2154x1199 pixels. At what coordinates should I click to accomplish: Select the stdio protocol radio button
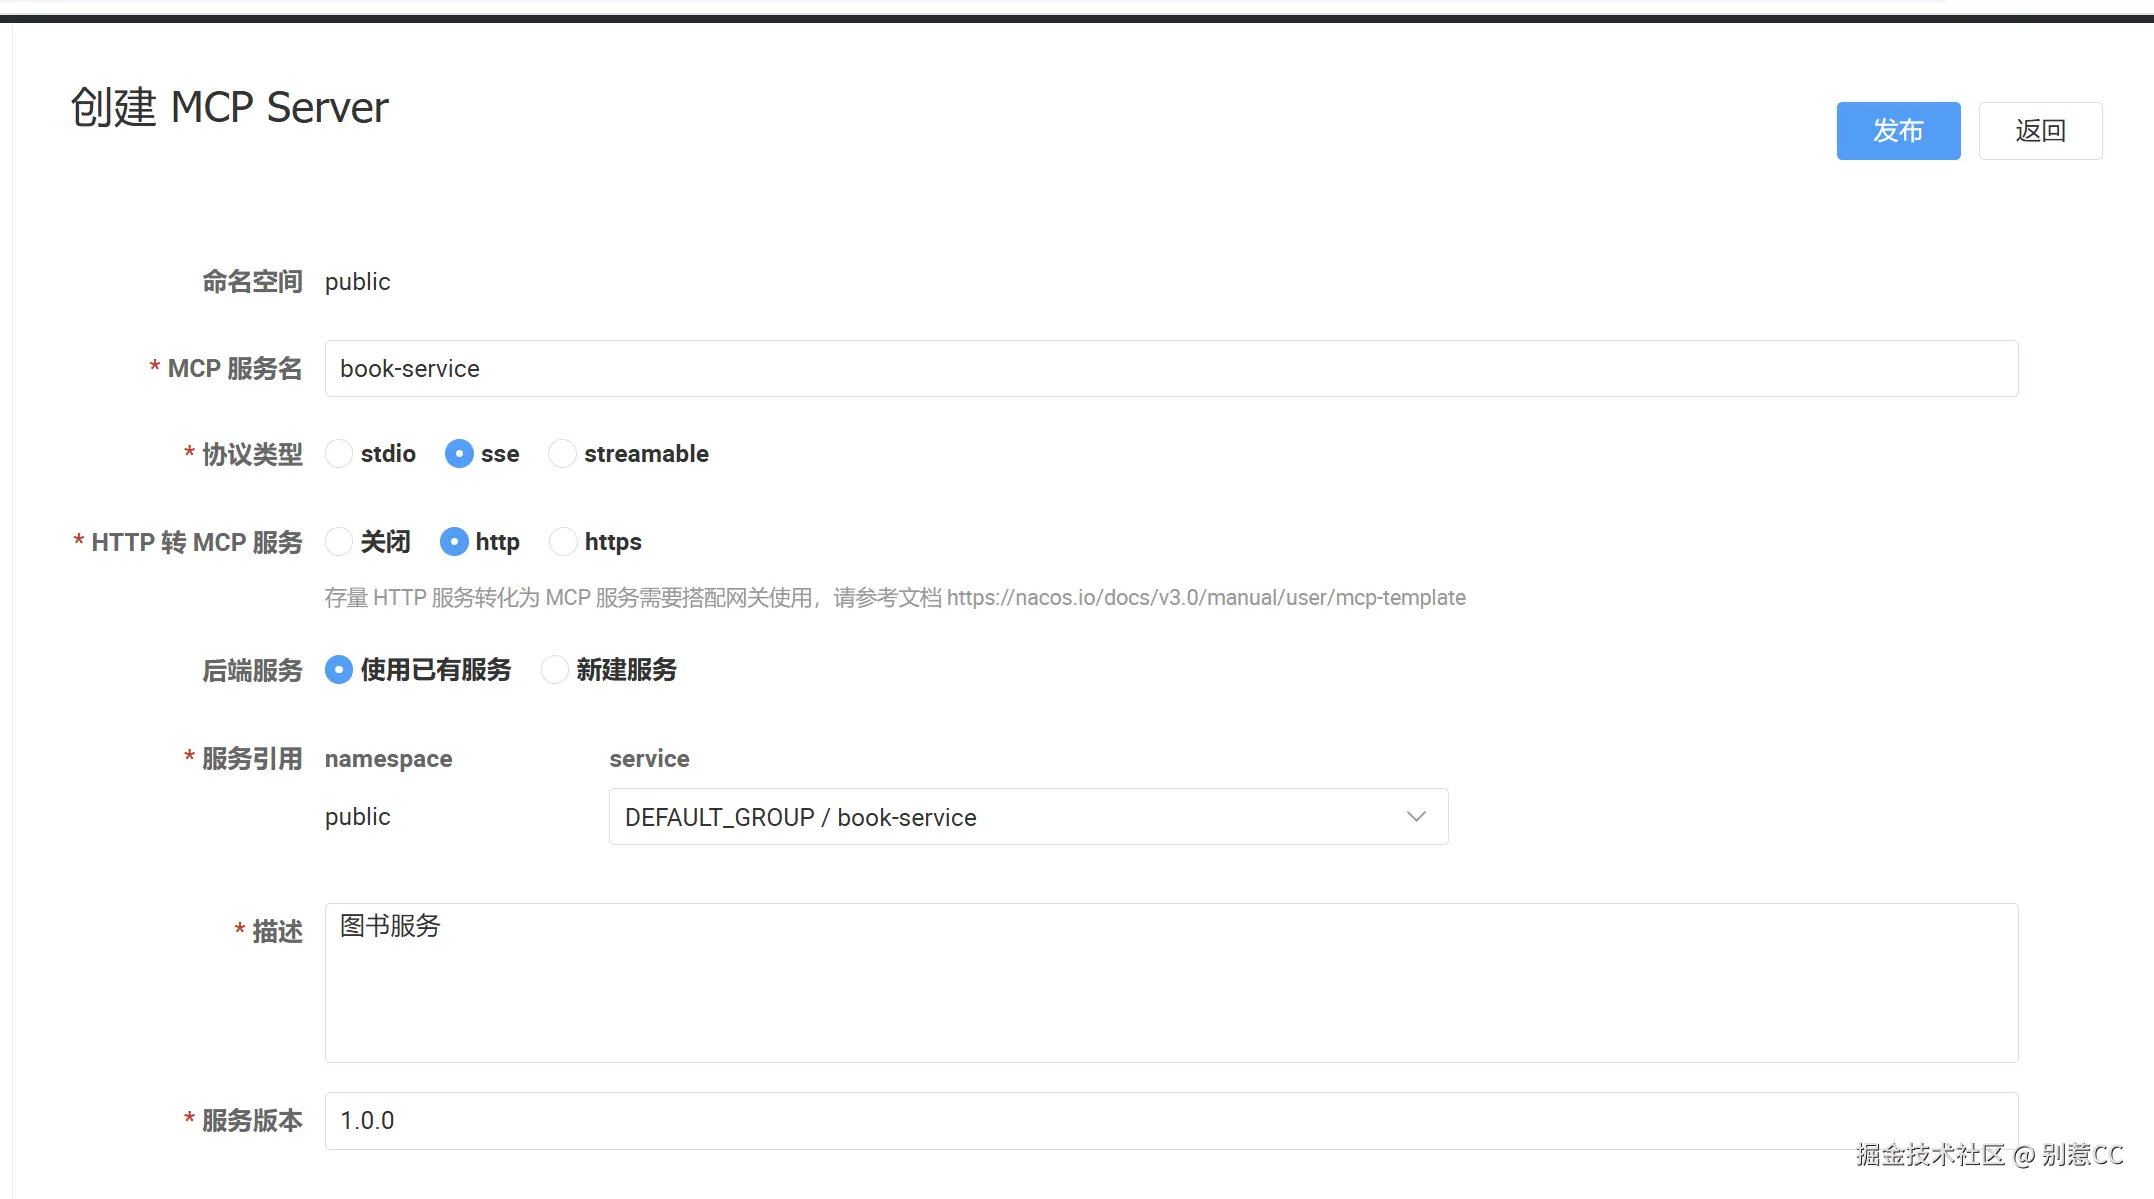340,454
